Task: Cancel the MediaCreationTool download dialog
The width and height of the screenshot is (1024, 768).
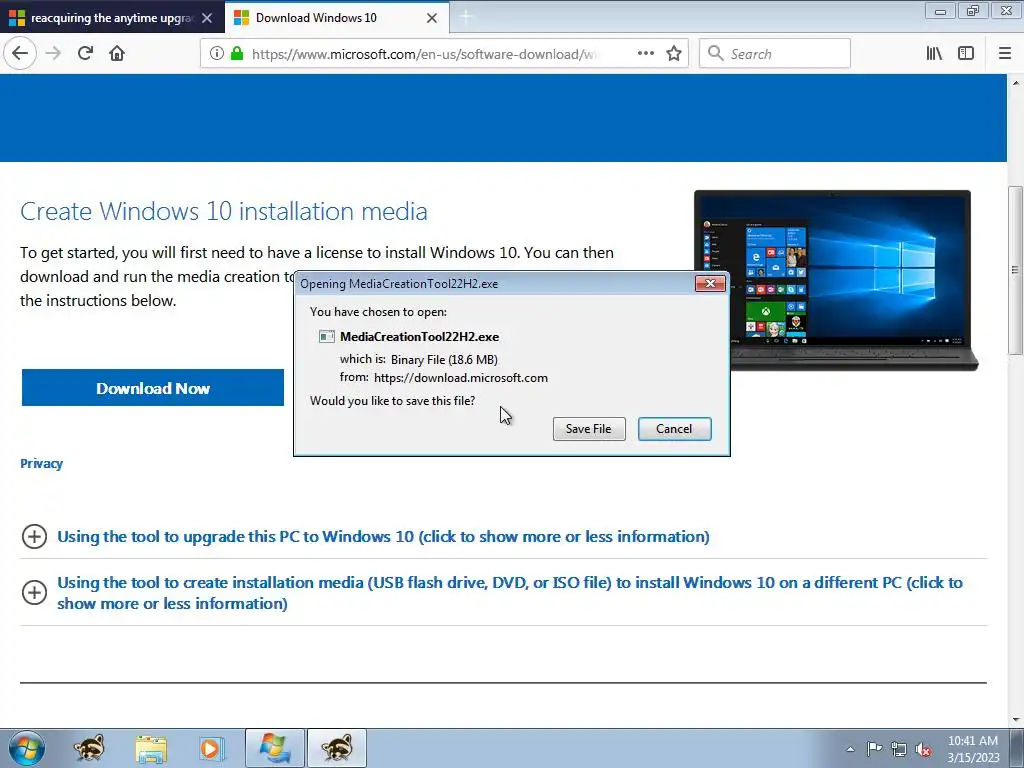Action: click(x=674, y=429)
